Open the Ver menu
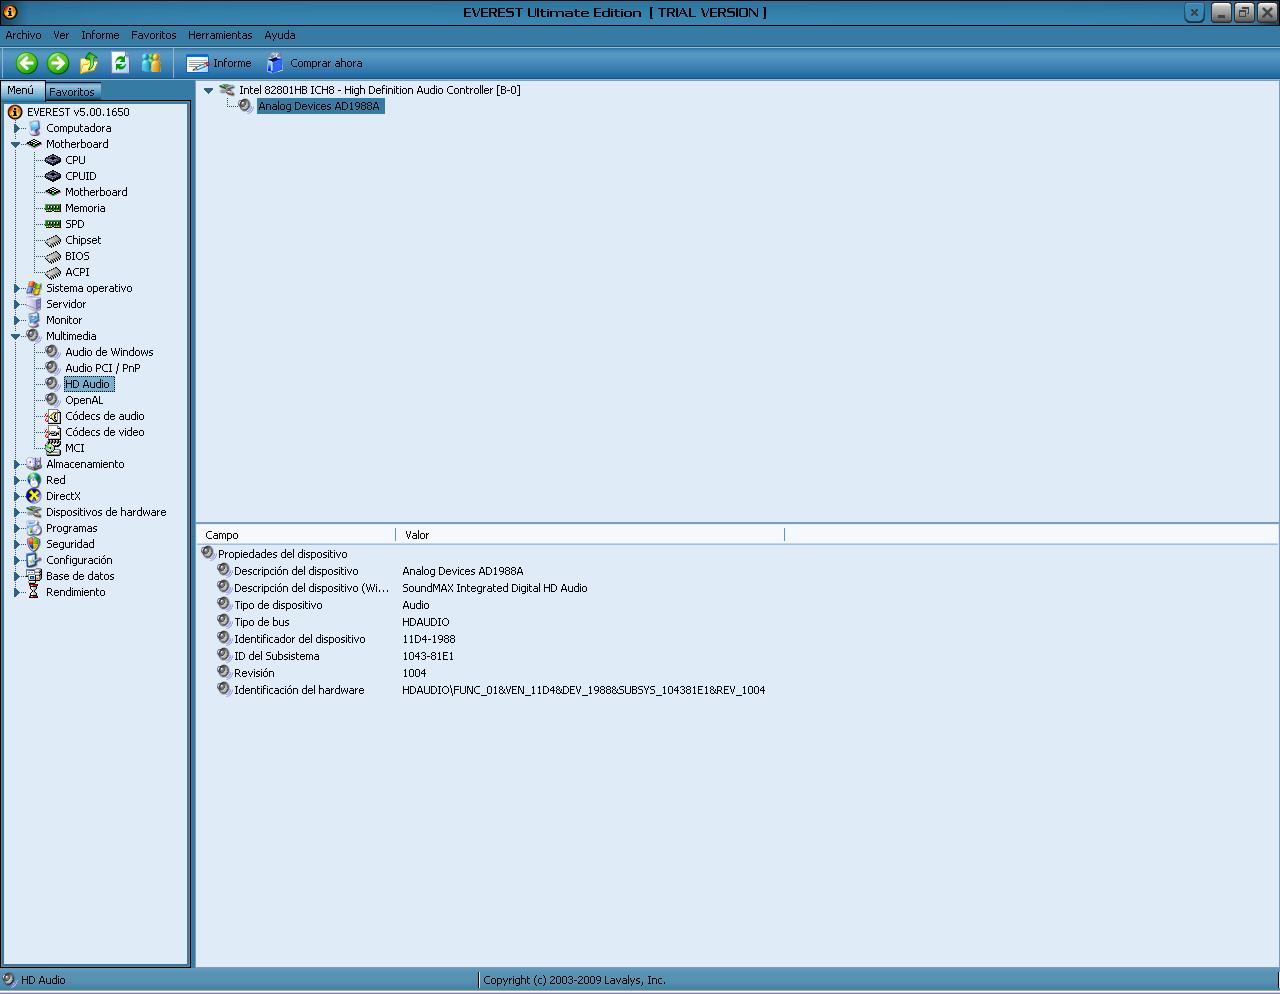The width and height of the screenshot is (1280, 994). pyautogui.click(x=61, y=35)
